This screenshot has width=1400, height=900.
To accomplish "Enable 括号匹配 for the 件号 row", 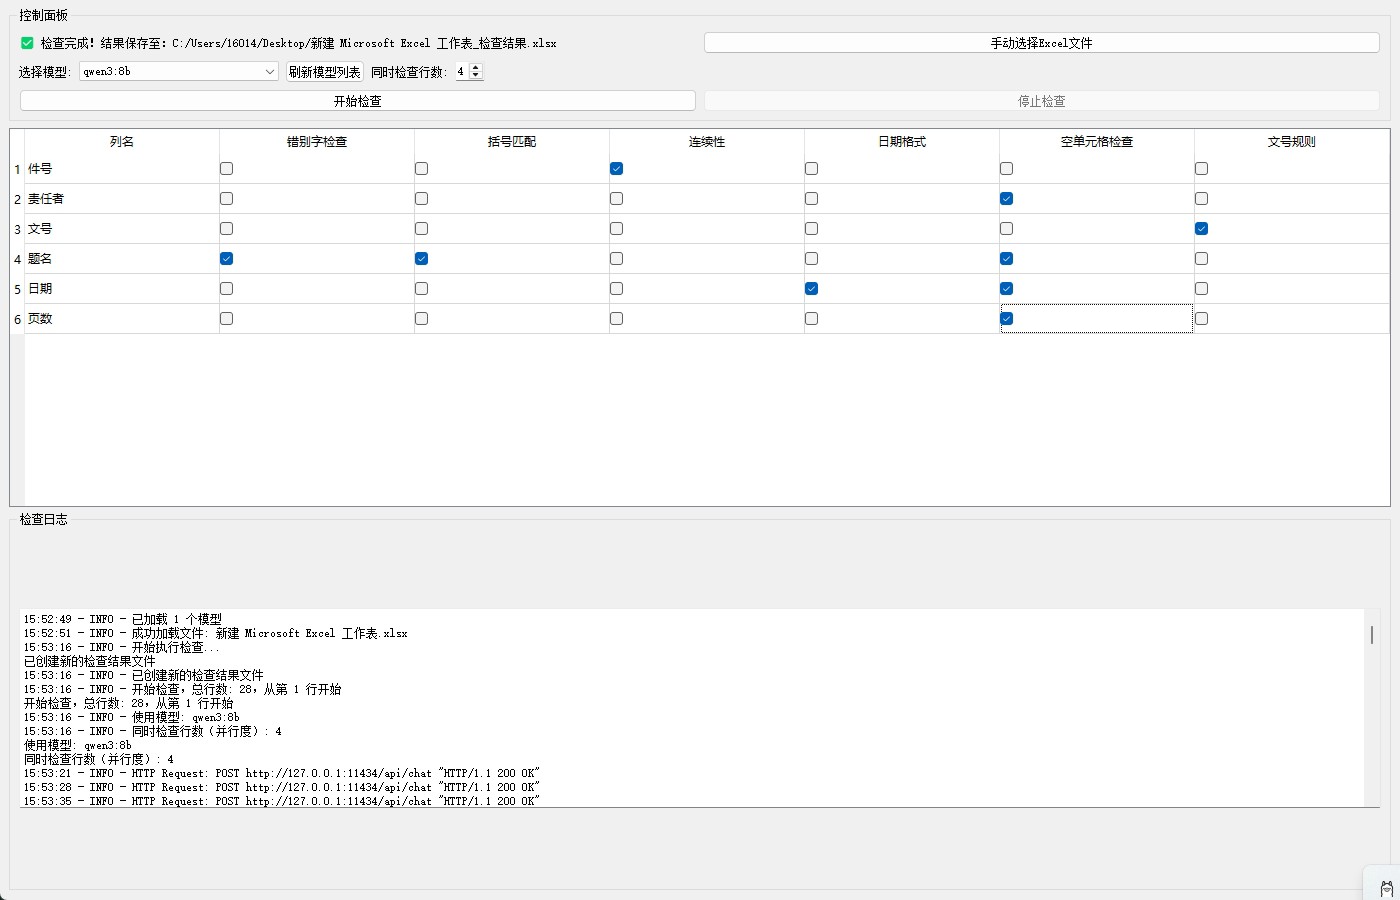I will pyautogui.click(x=421, y=169).
